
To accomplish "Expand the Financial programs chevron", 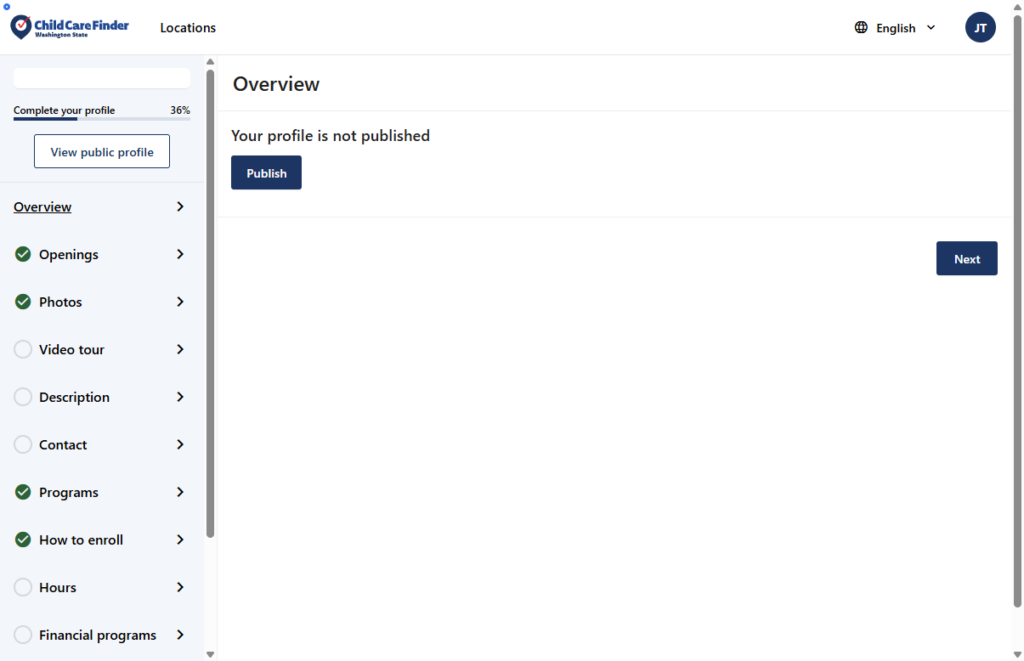I will tap(180, 635).
